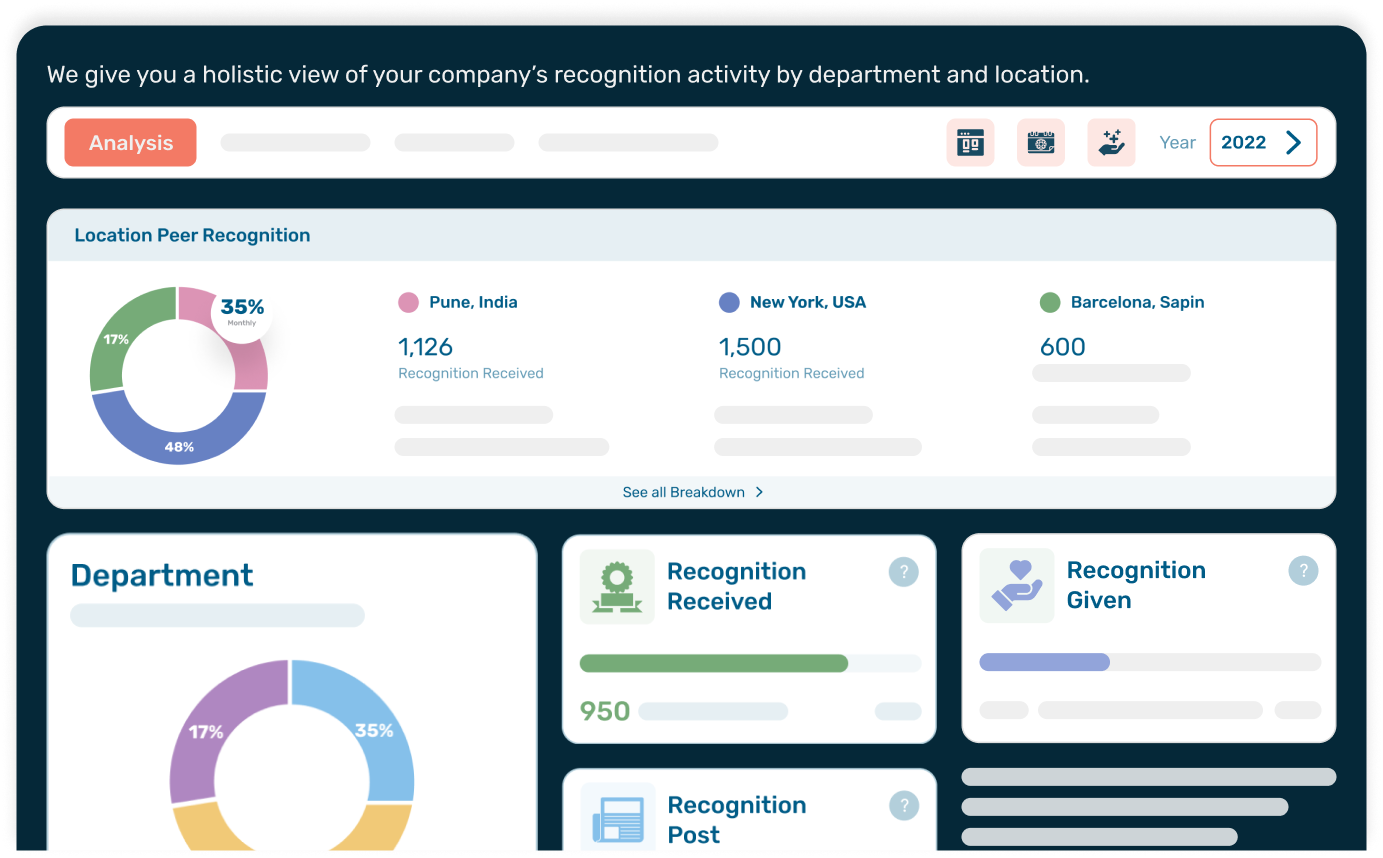Select the Pune, India location label
The width and height of the screenshot is (1383, 858).
(x=473, y=302)
